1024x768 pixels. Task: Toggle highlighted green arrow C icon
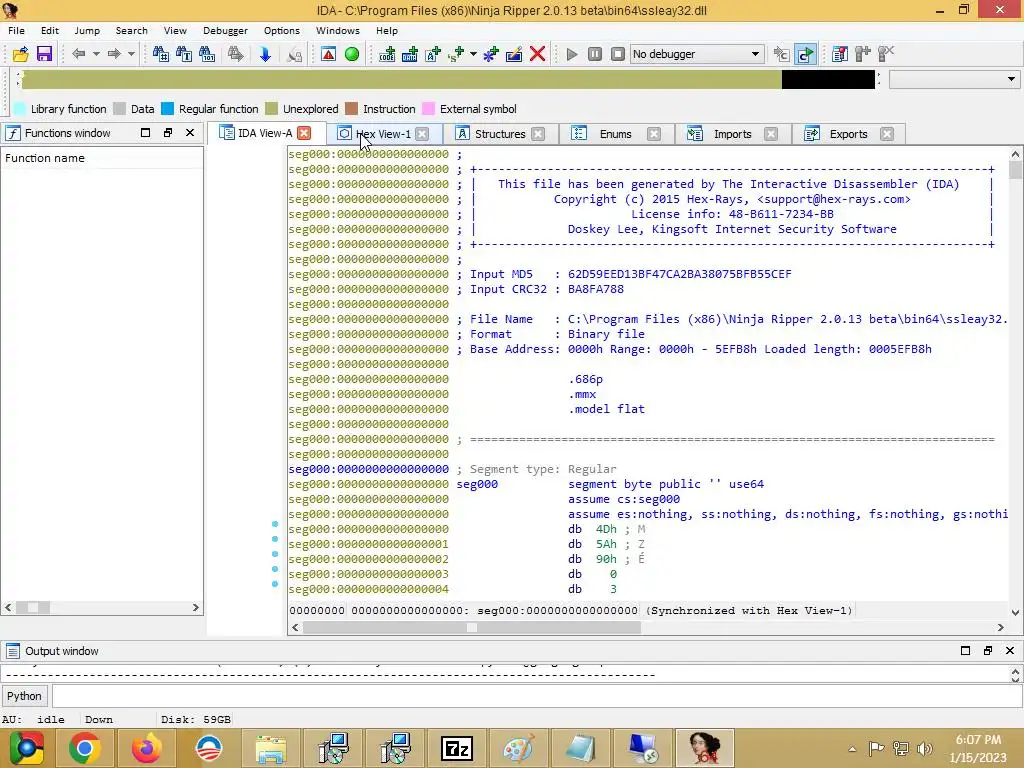click(805, 54)
